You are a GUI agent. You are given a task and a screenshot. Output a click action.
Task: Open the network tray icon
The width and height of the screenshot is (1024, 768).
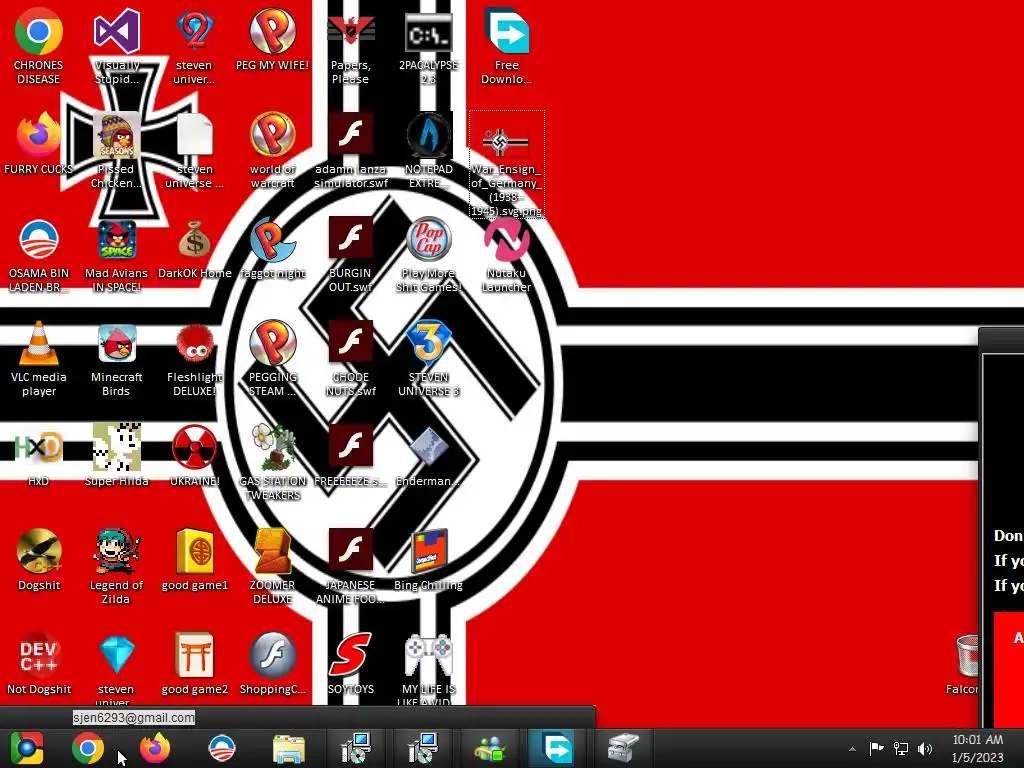click(901, 748)
